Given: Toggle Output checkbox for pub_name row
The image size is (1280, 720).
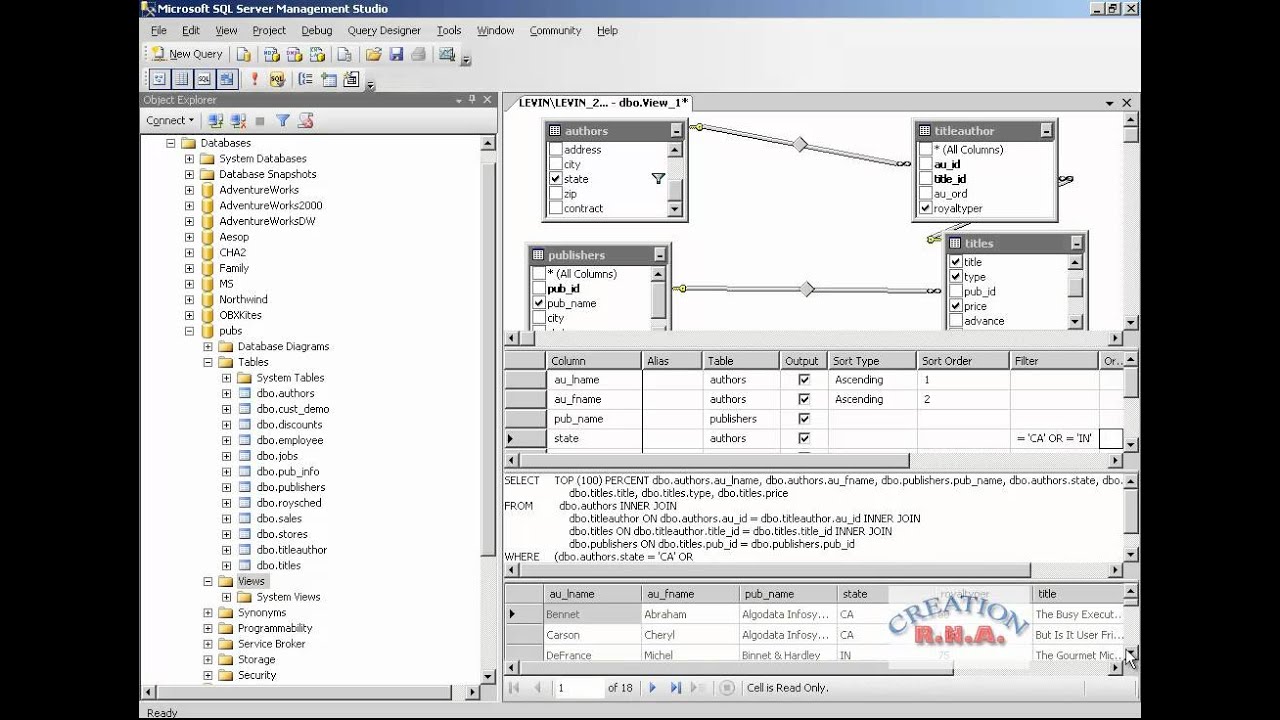Looking at the screenshot, I should tap(803, 419).
